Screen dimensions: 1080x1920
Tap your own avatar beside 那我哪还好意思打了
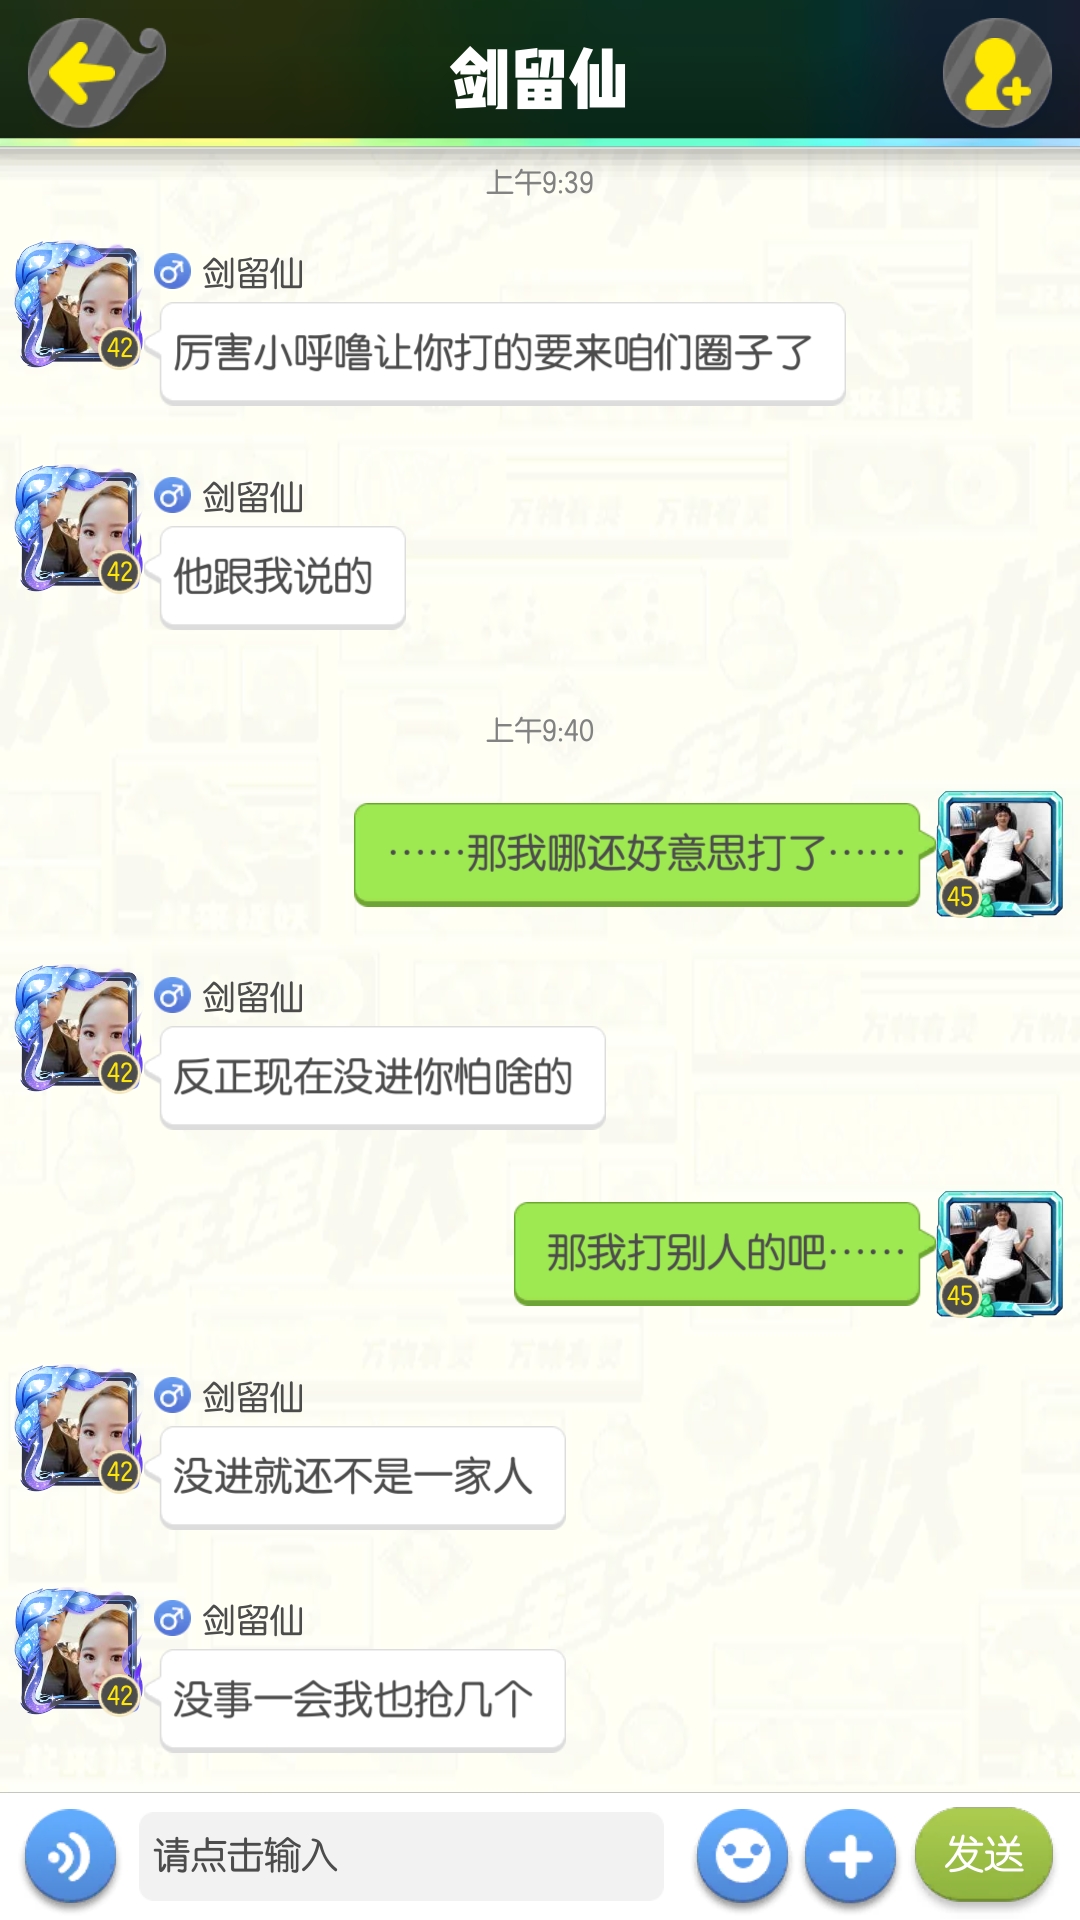999,853
